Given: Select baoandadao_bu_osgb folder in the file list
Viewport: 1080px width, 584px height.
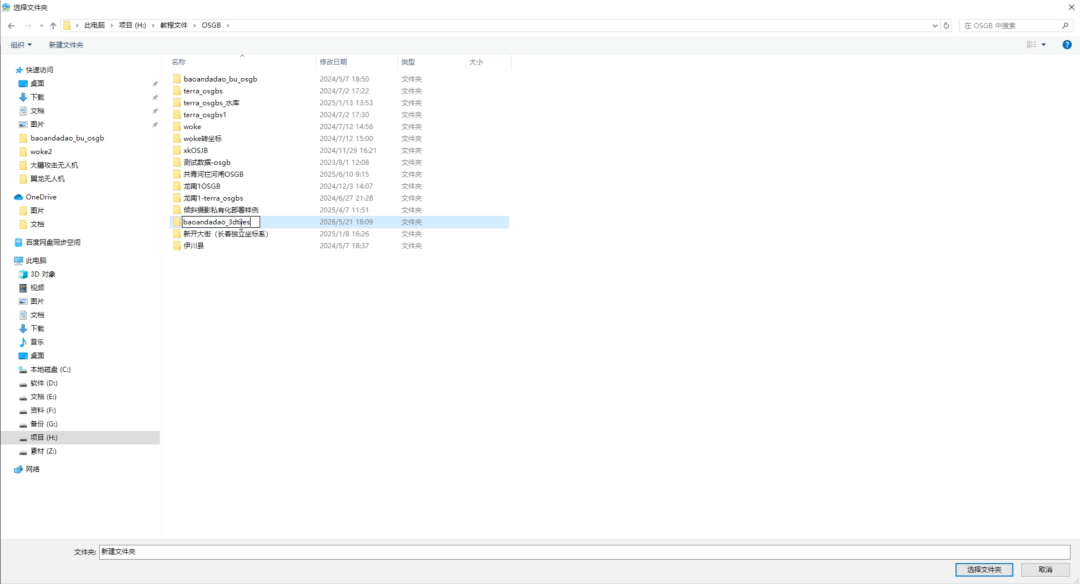Looking at the screenshot, I should 220,79.
